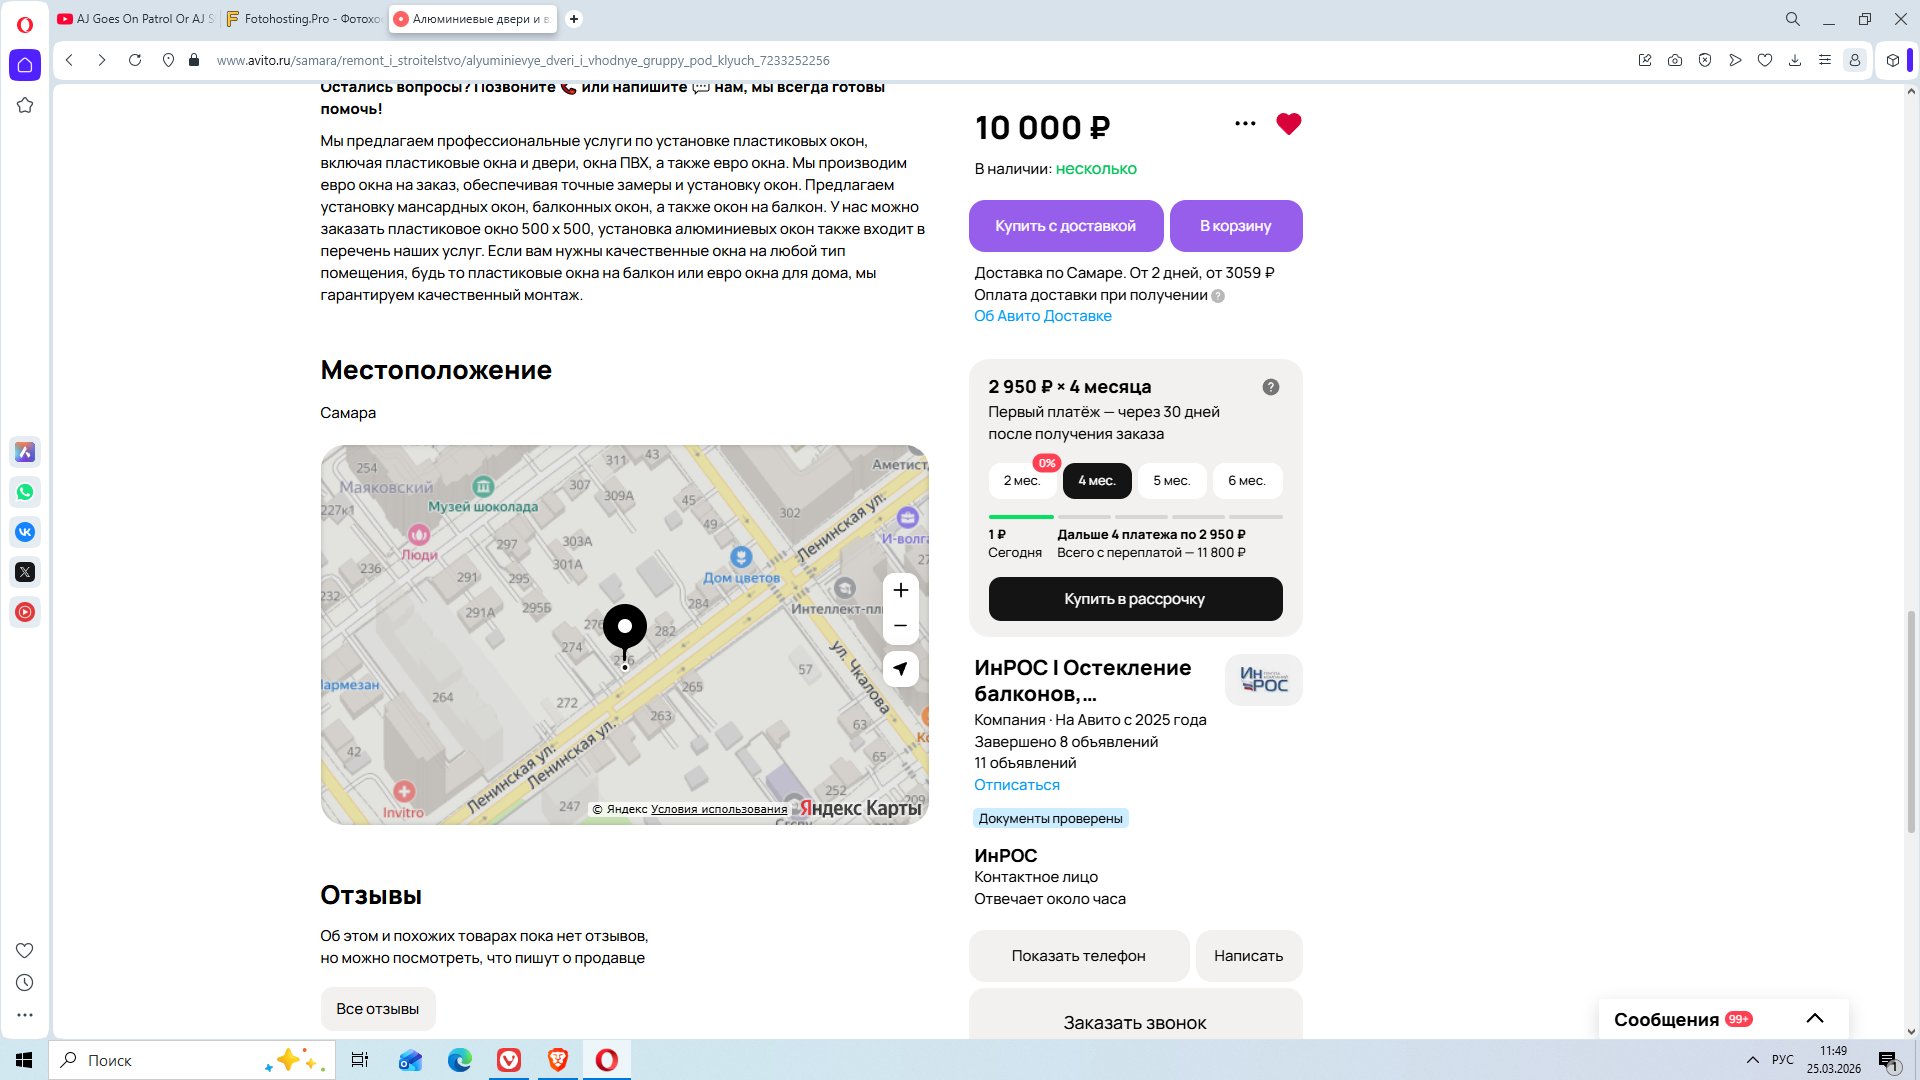Open the three-dots listing options menu

click(1245, 124)
